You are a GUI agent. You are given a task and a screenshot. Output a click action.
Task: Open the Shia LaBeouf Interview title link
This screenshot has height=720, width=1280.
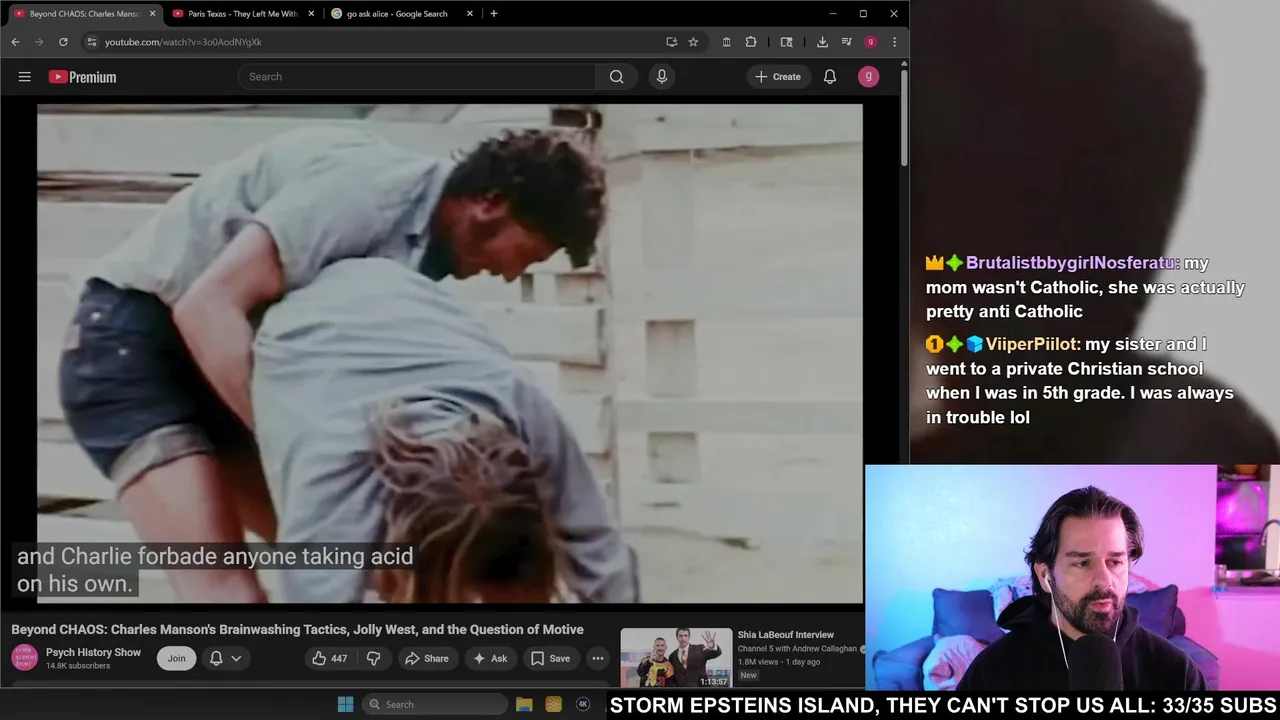785,634
